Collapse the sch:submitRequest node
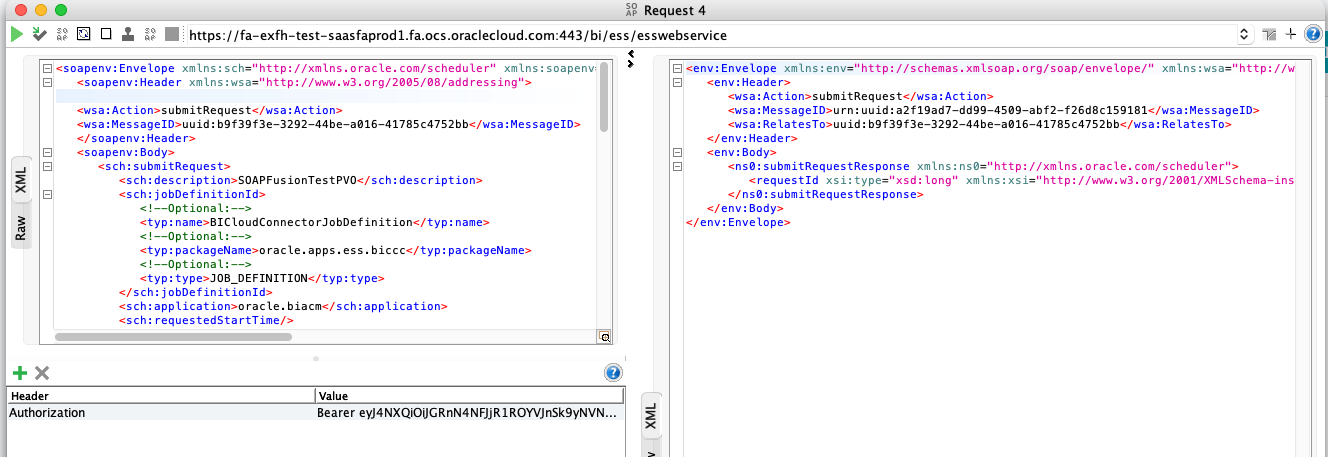 [47, 166]
